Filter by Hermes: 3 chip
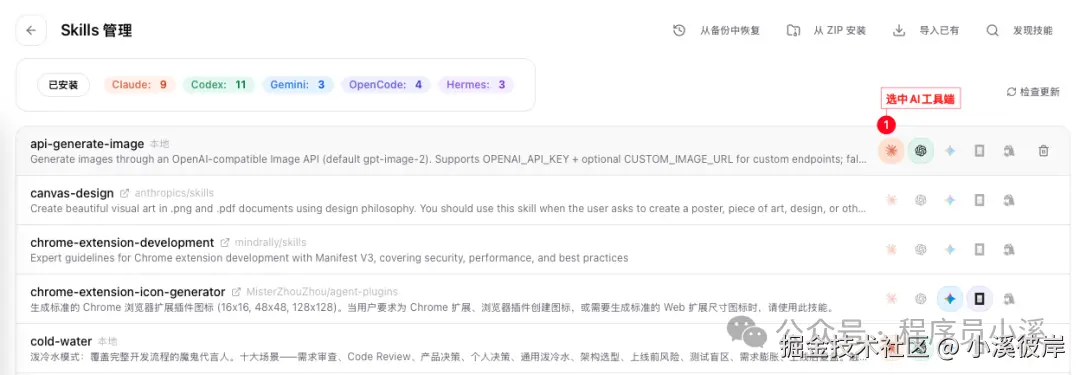The width and height of the screenshot is (1080, 375). tap(476, 85)
